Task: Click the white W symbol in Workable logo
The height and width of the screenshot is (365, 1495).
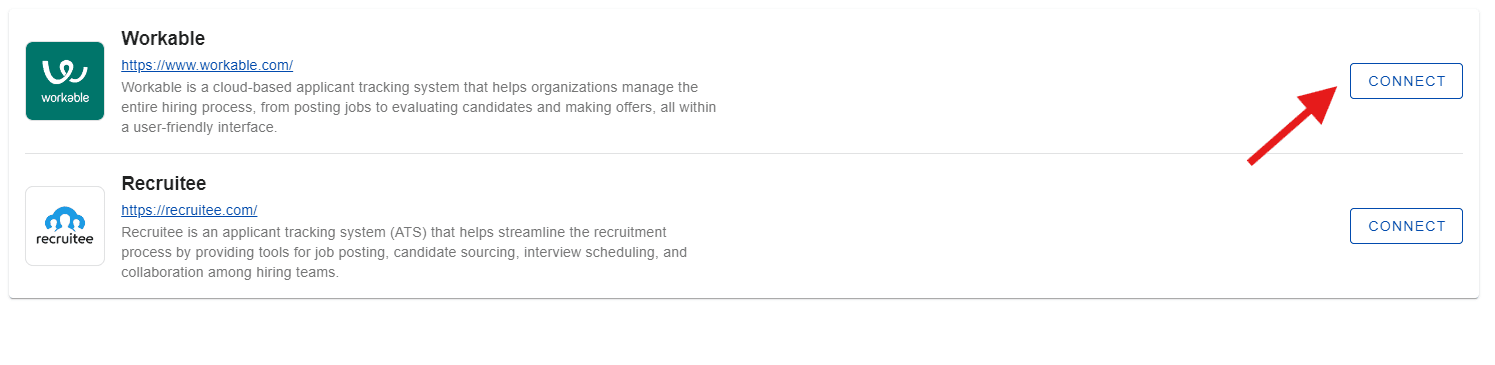Action: [65, 72]
